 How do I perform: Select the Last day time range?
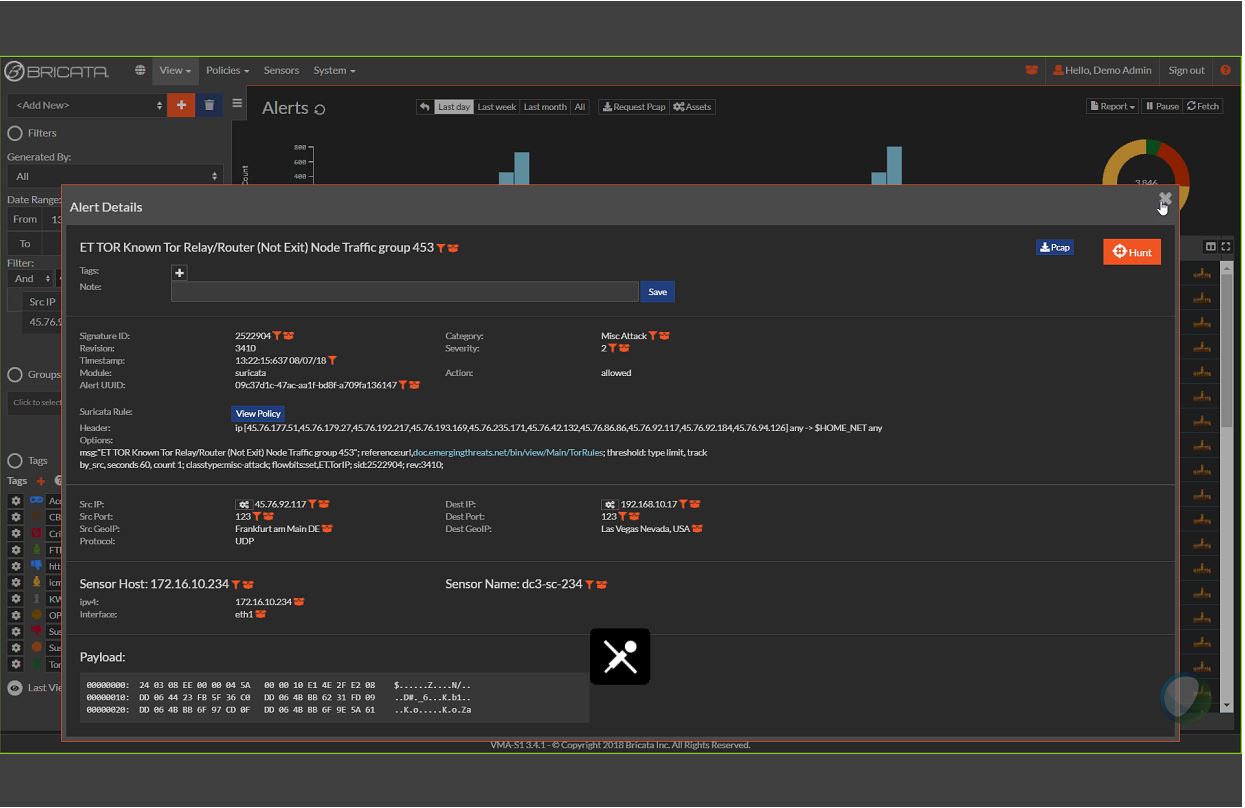click(x=454, y=107)
